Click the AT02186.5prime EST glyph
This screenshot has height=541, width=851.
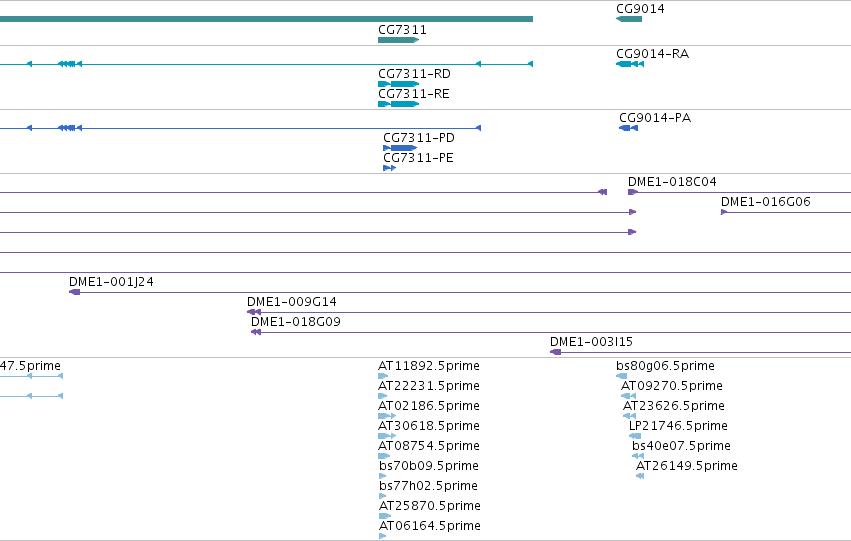387,416
